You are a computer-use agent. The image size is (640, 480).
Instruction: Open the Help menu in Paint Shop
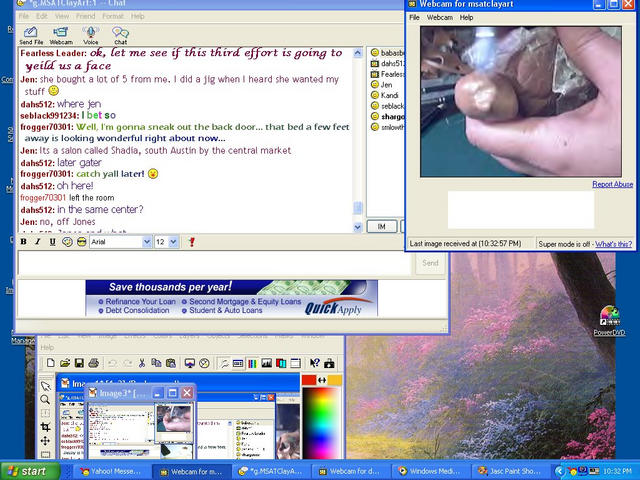coord(47,347)
